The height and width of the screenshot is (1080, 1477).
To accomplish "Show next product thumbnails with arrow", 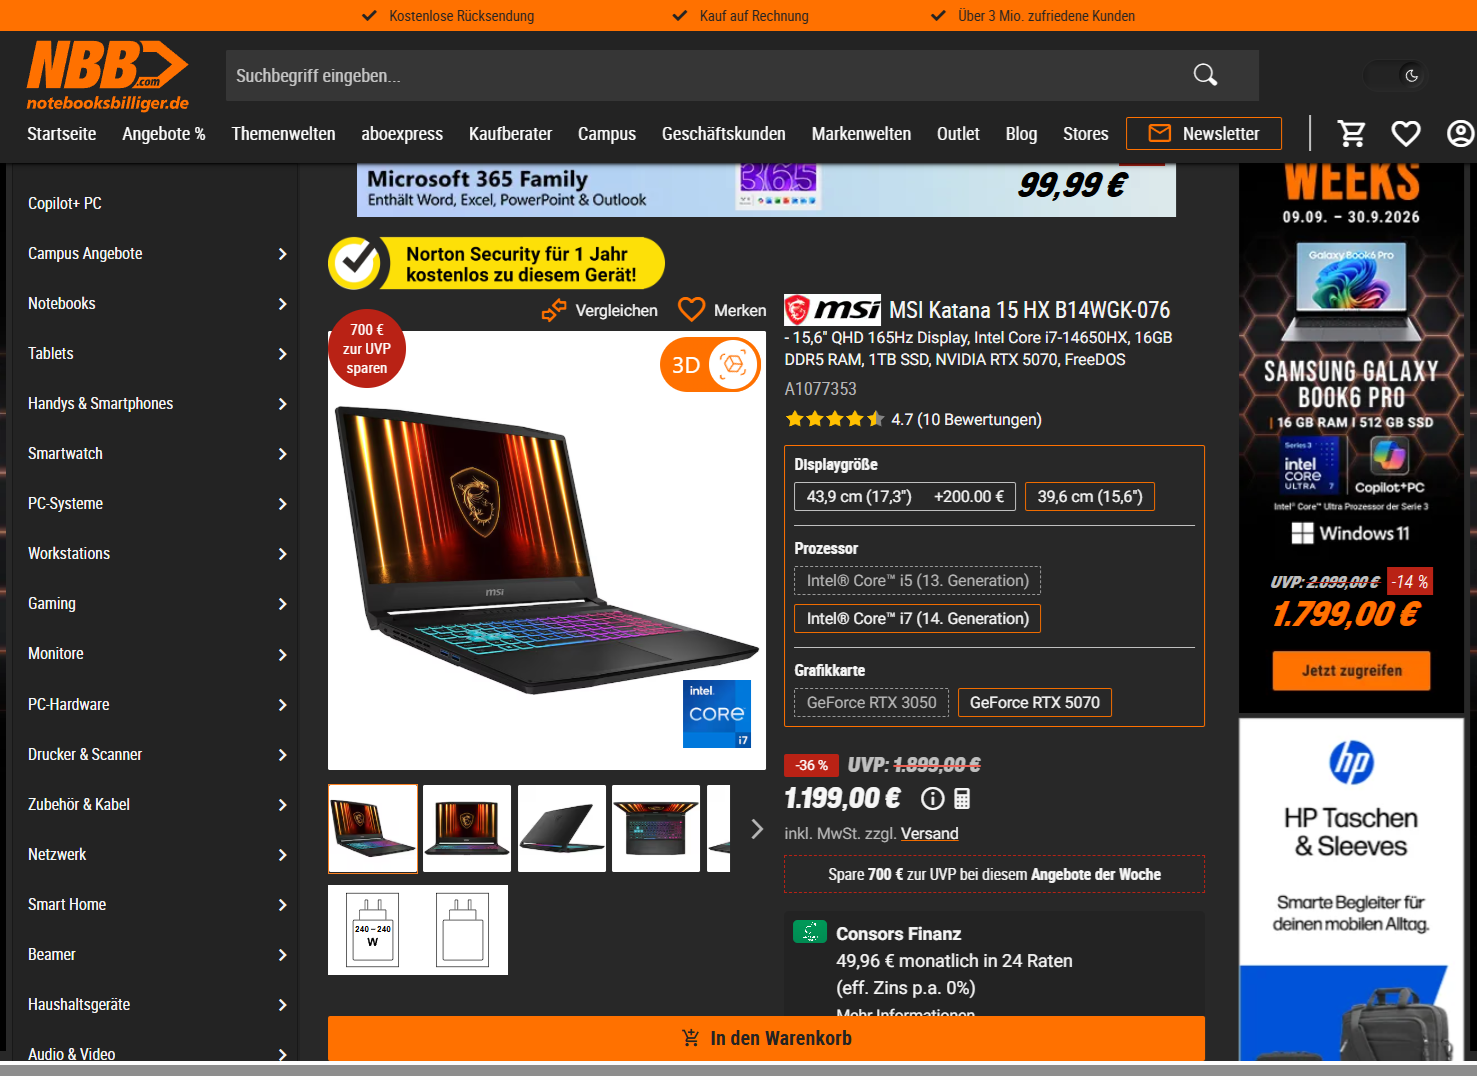I will click(x=757, y=829).
